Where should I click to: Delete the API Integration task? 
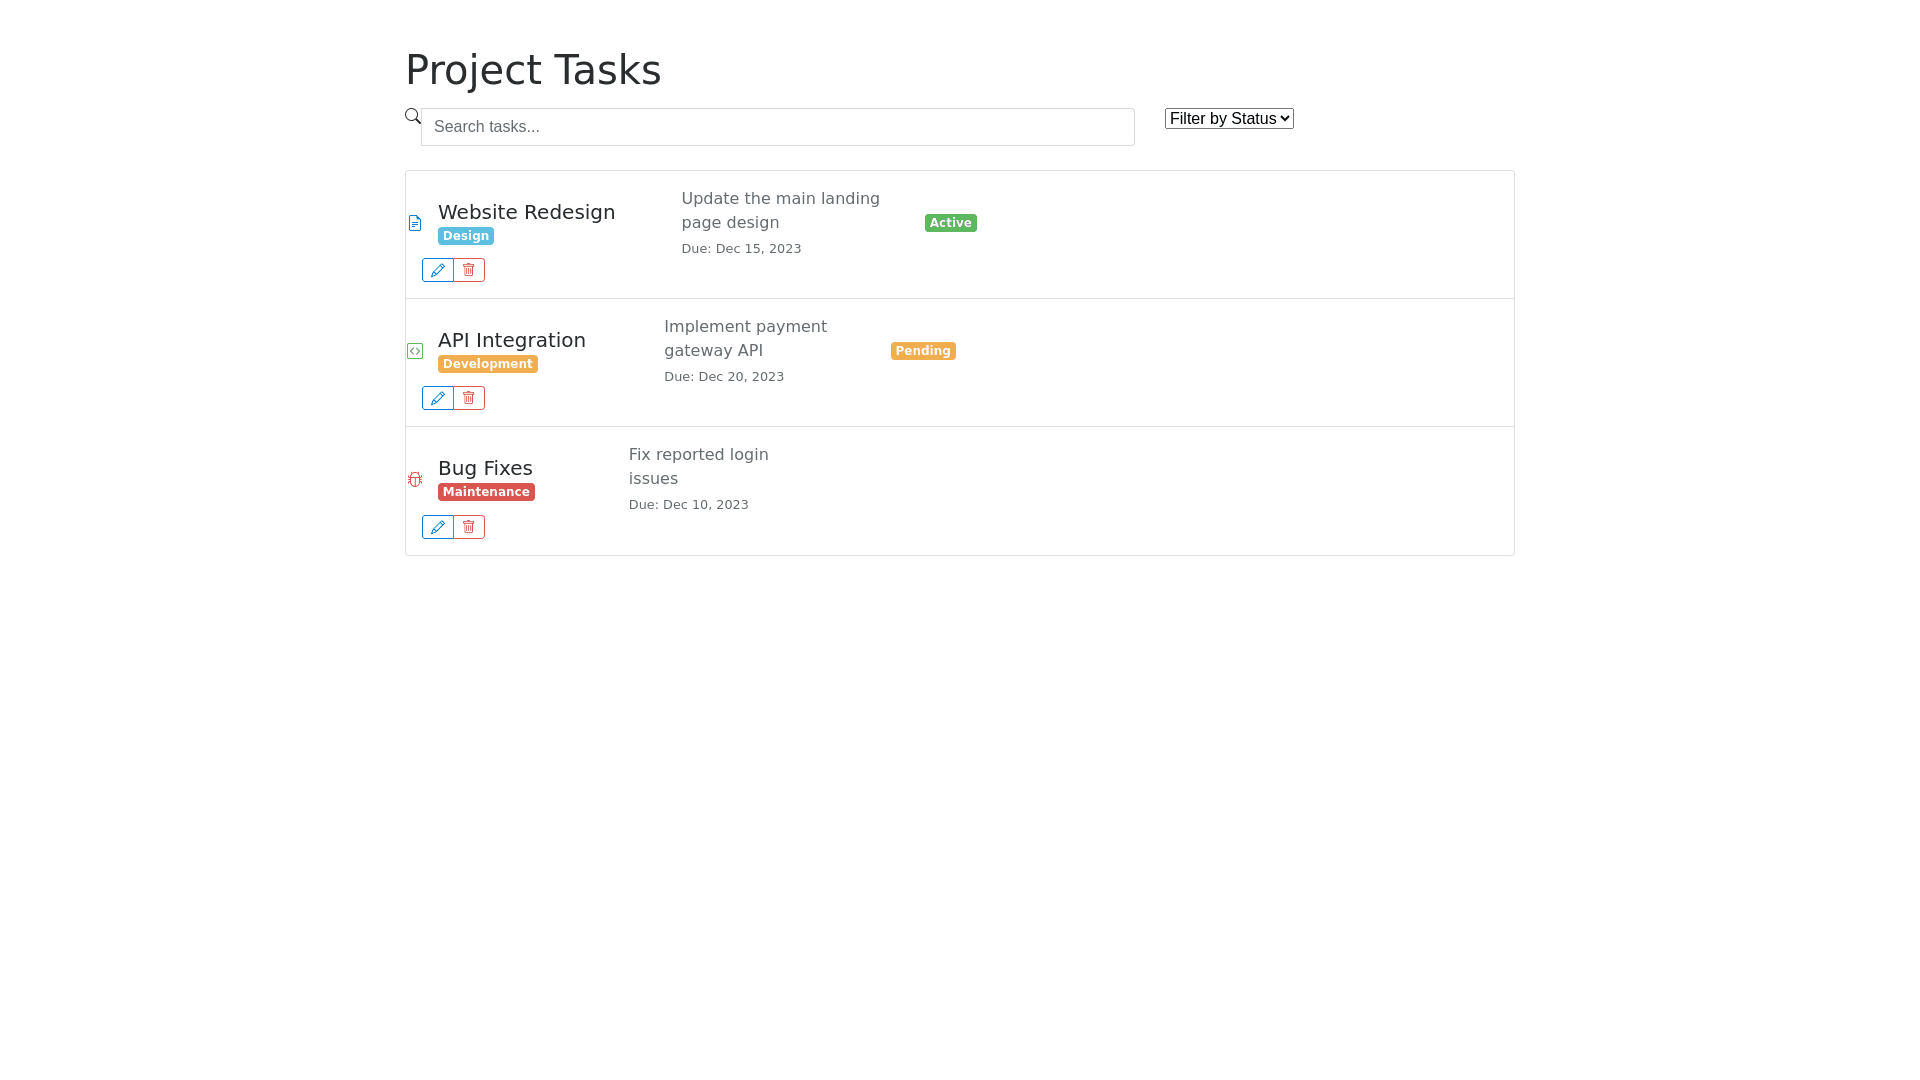click(x=469, y=398)
